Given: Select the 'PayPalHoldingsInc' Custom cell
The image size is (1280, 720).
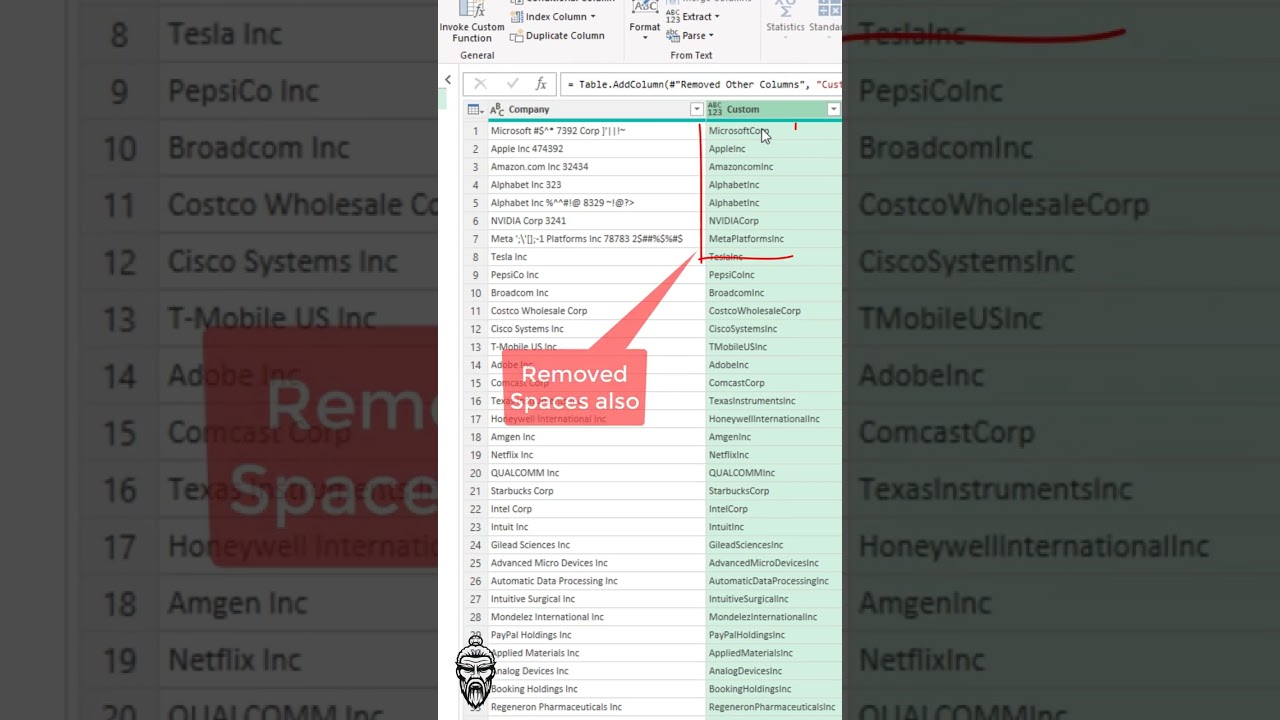Looking at the screenshot, I should (x=773, y=635).
